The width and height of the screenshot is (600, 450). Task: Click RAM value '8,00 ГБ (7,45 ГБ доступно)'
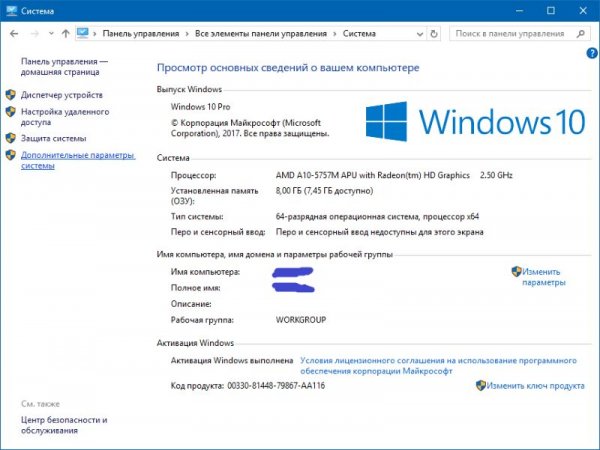click(x=324, y=191)
